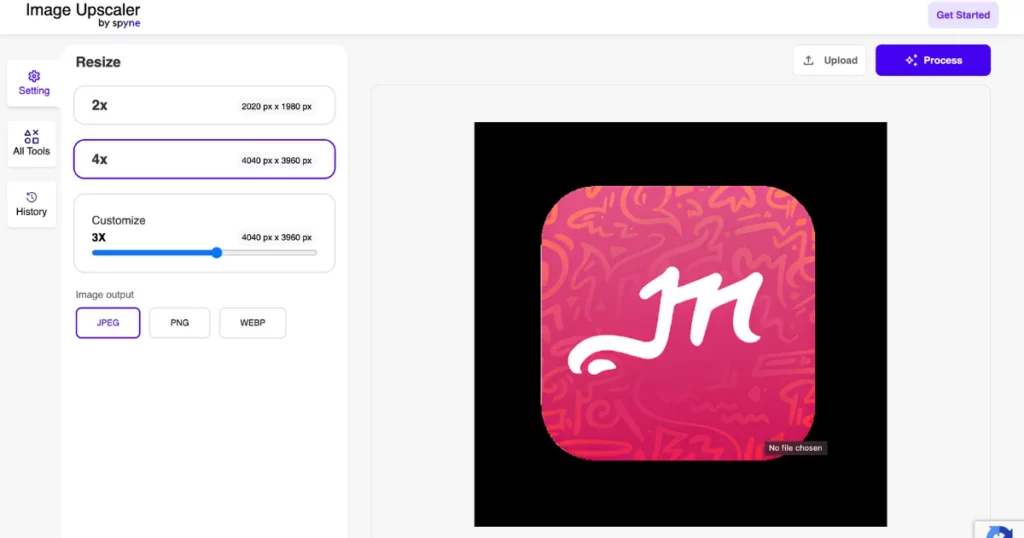Click the reCAPTCHA badge

point(999,530)
